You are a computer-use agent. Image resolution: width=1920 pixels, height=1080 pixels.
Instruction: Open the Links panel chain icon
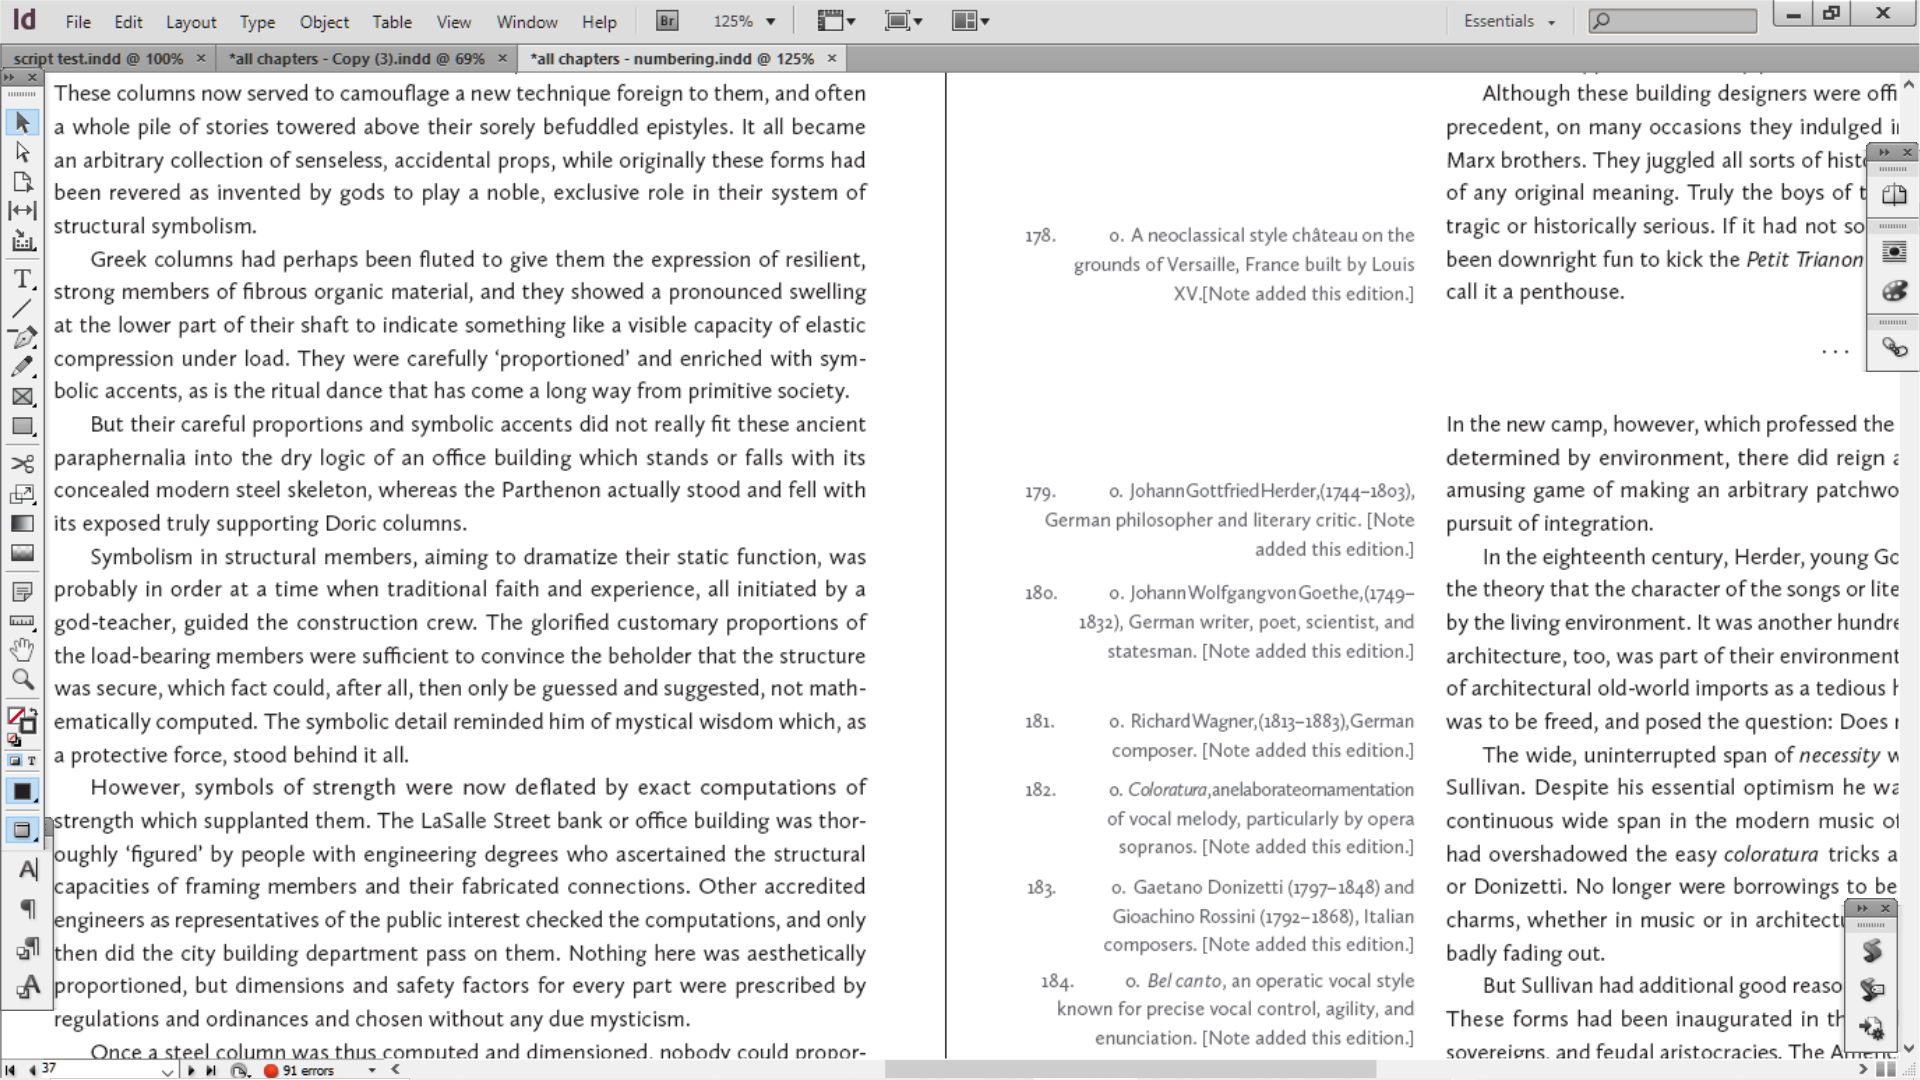(1895, 348)
